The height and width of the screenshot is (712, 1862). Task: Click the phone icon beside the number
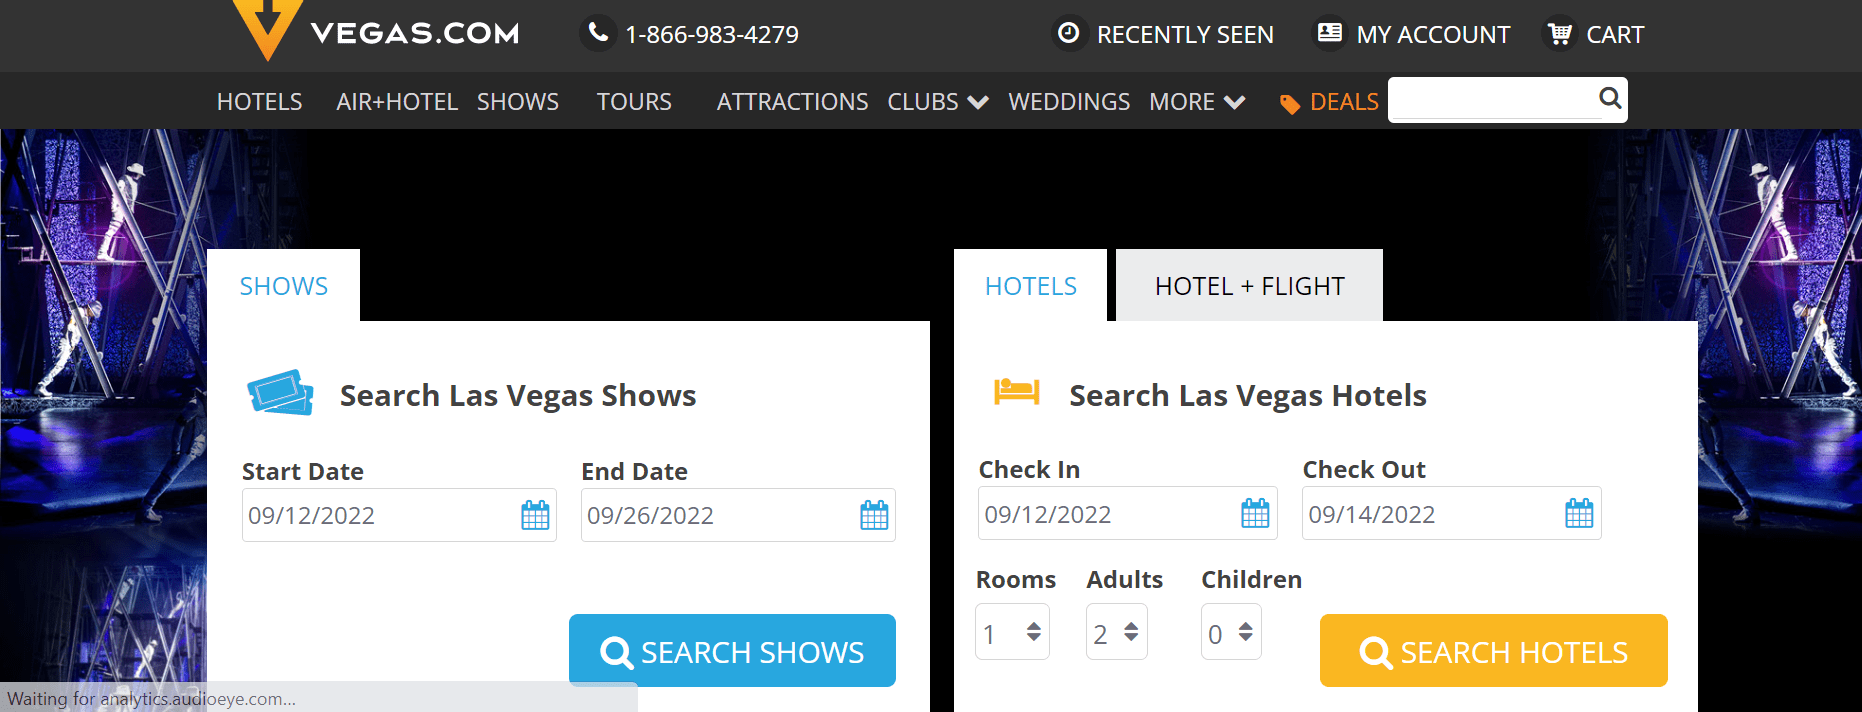click(598, 33)
